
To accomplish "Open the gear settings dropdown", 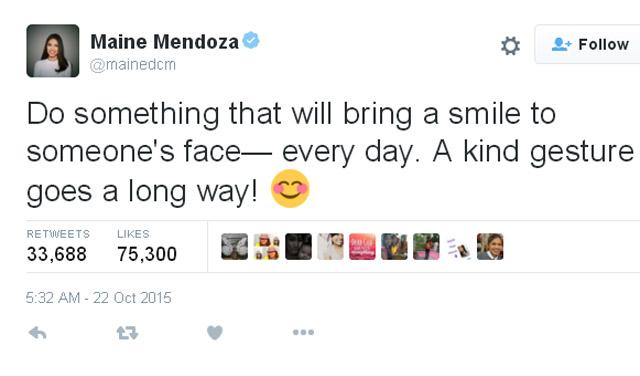I will point(510,45).
